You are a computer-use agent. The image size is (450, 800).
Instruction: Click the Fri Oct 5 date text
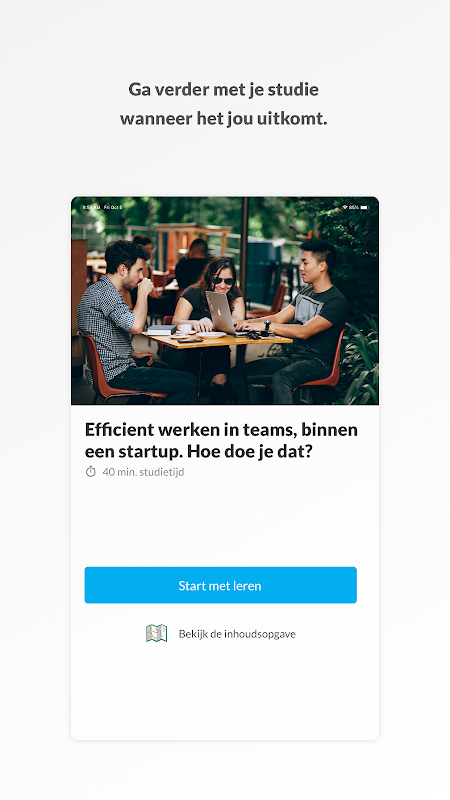113,207
